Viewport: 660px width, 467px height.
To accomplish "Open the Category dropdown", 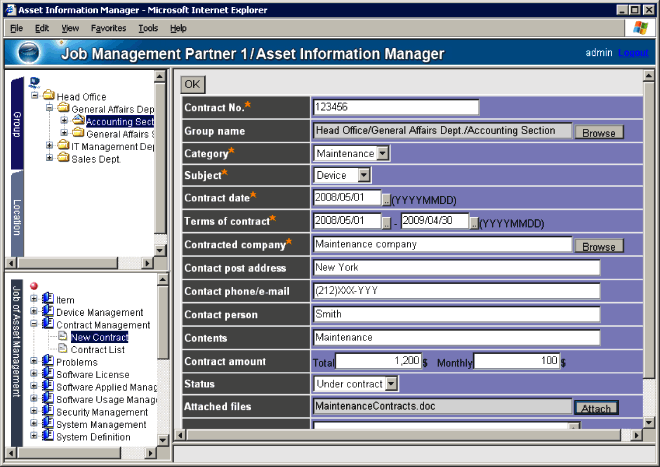I will (383, 153).
